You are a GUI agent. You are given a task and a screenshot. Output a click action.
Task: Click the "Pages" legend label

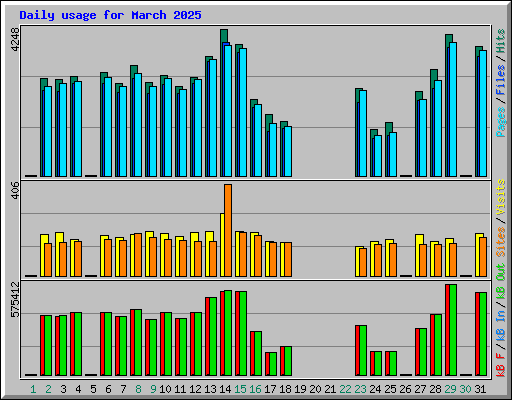pyautogui.click(x=501, y=122)
